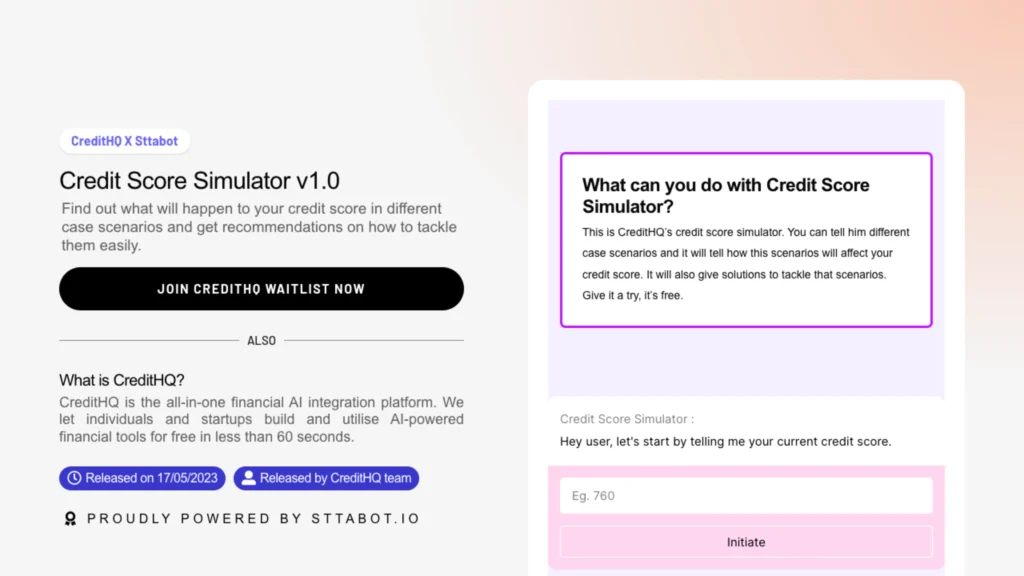Click the Released on 17/05/2023 text
Image resolution: width=1024 pixels, height=576 pixels.
[152, 478]
